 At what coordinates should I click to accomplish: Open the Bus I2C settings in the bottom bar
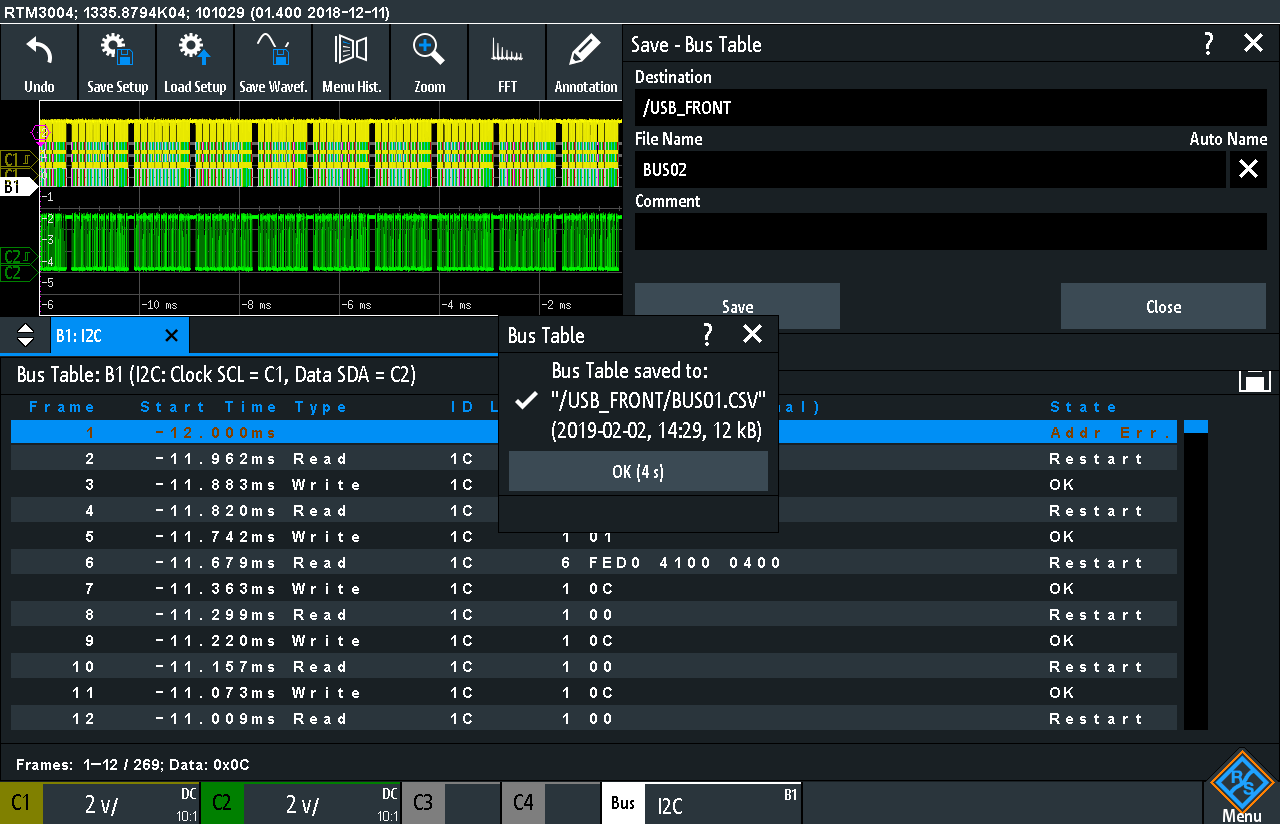coord(700,803)
